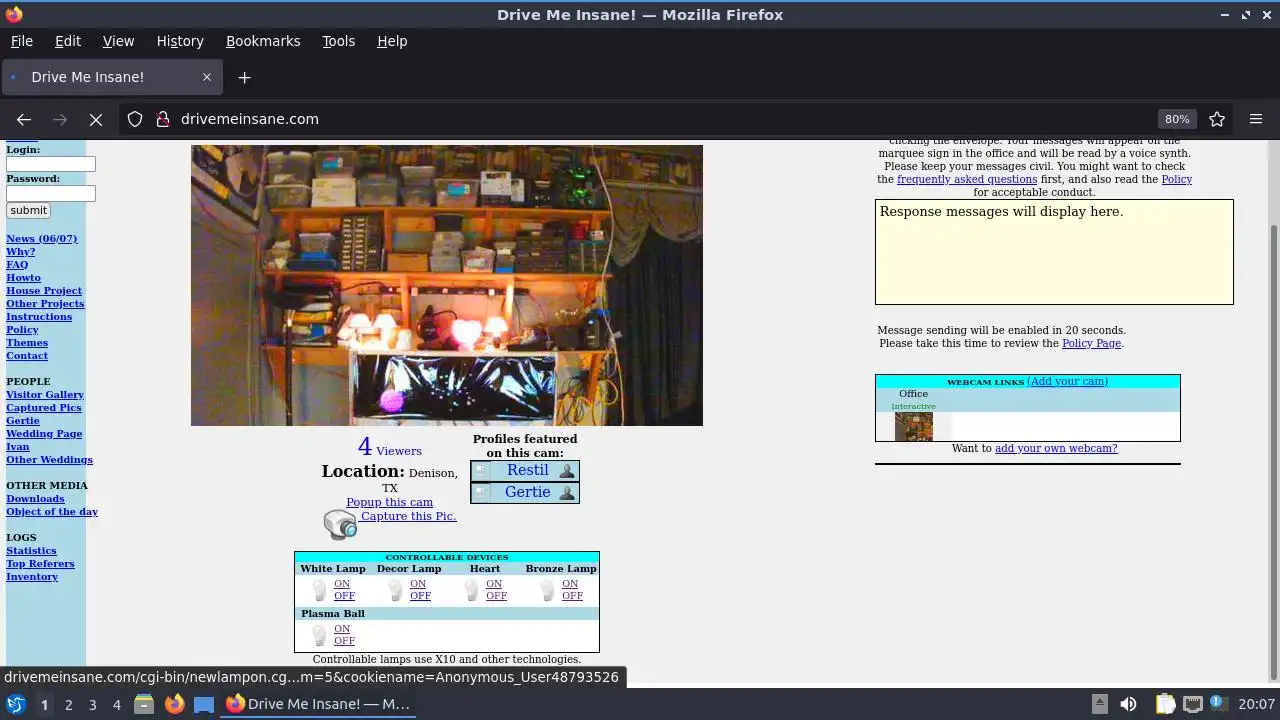Turn the Decor Lamp ON

click(418, 584)
